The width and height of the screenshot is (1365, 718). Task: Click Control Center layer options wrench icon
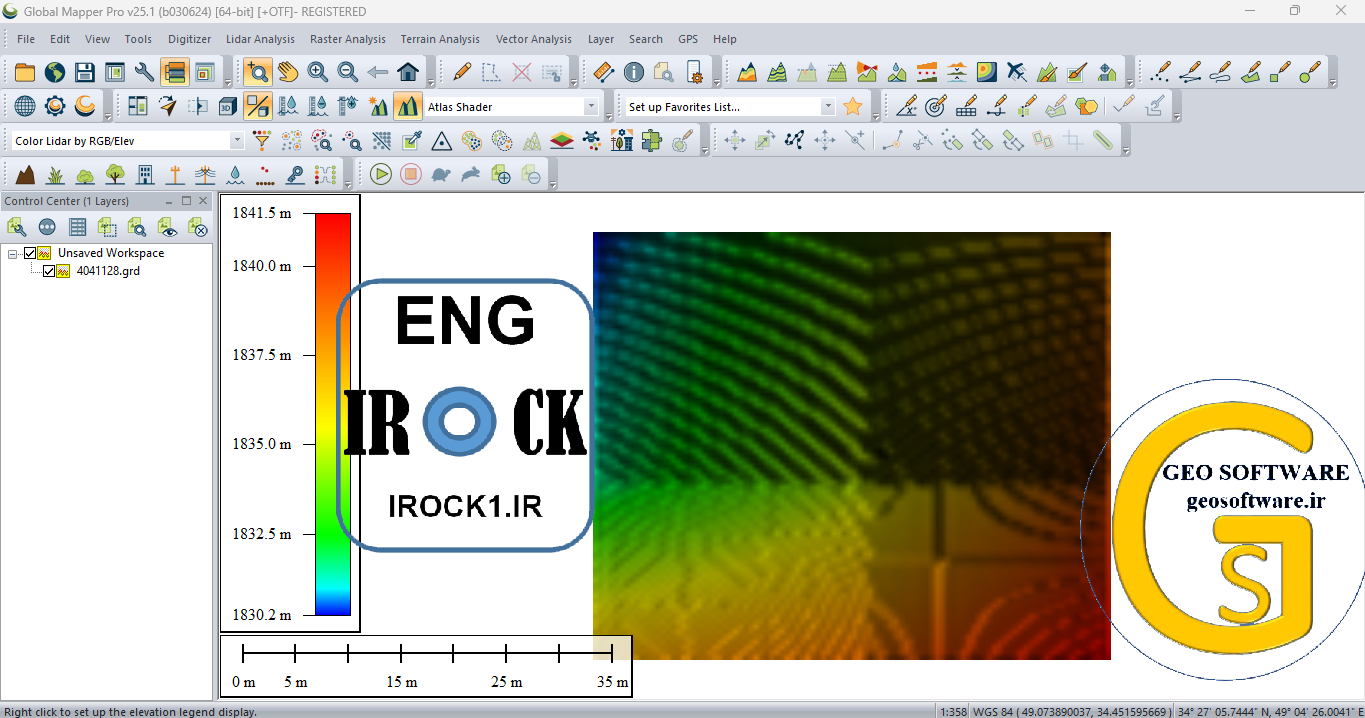coord(17,228)
